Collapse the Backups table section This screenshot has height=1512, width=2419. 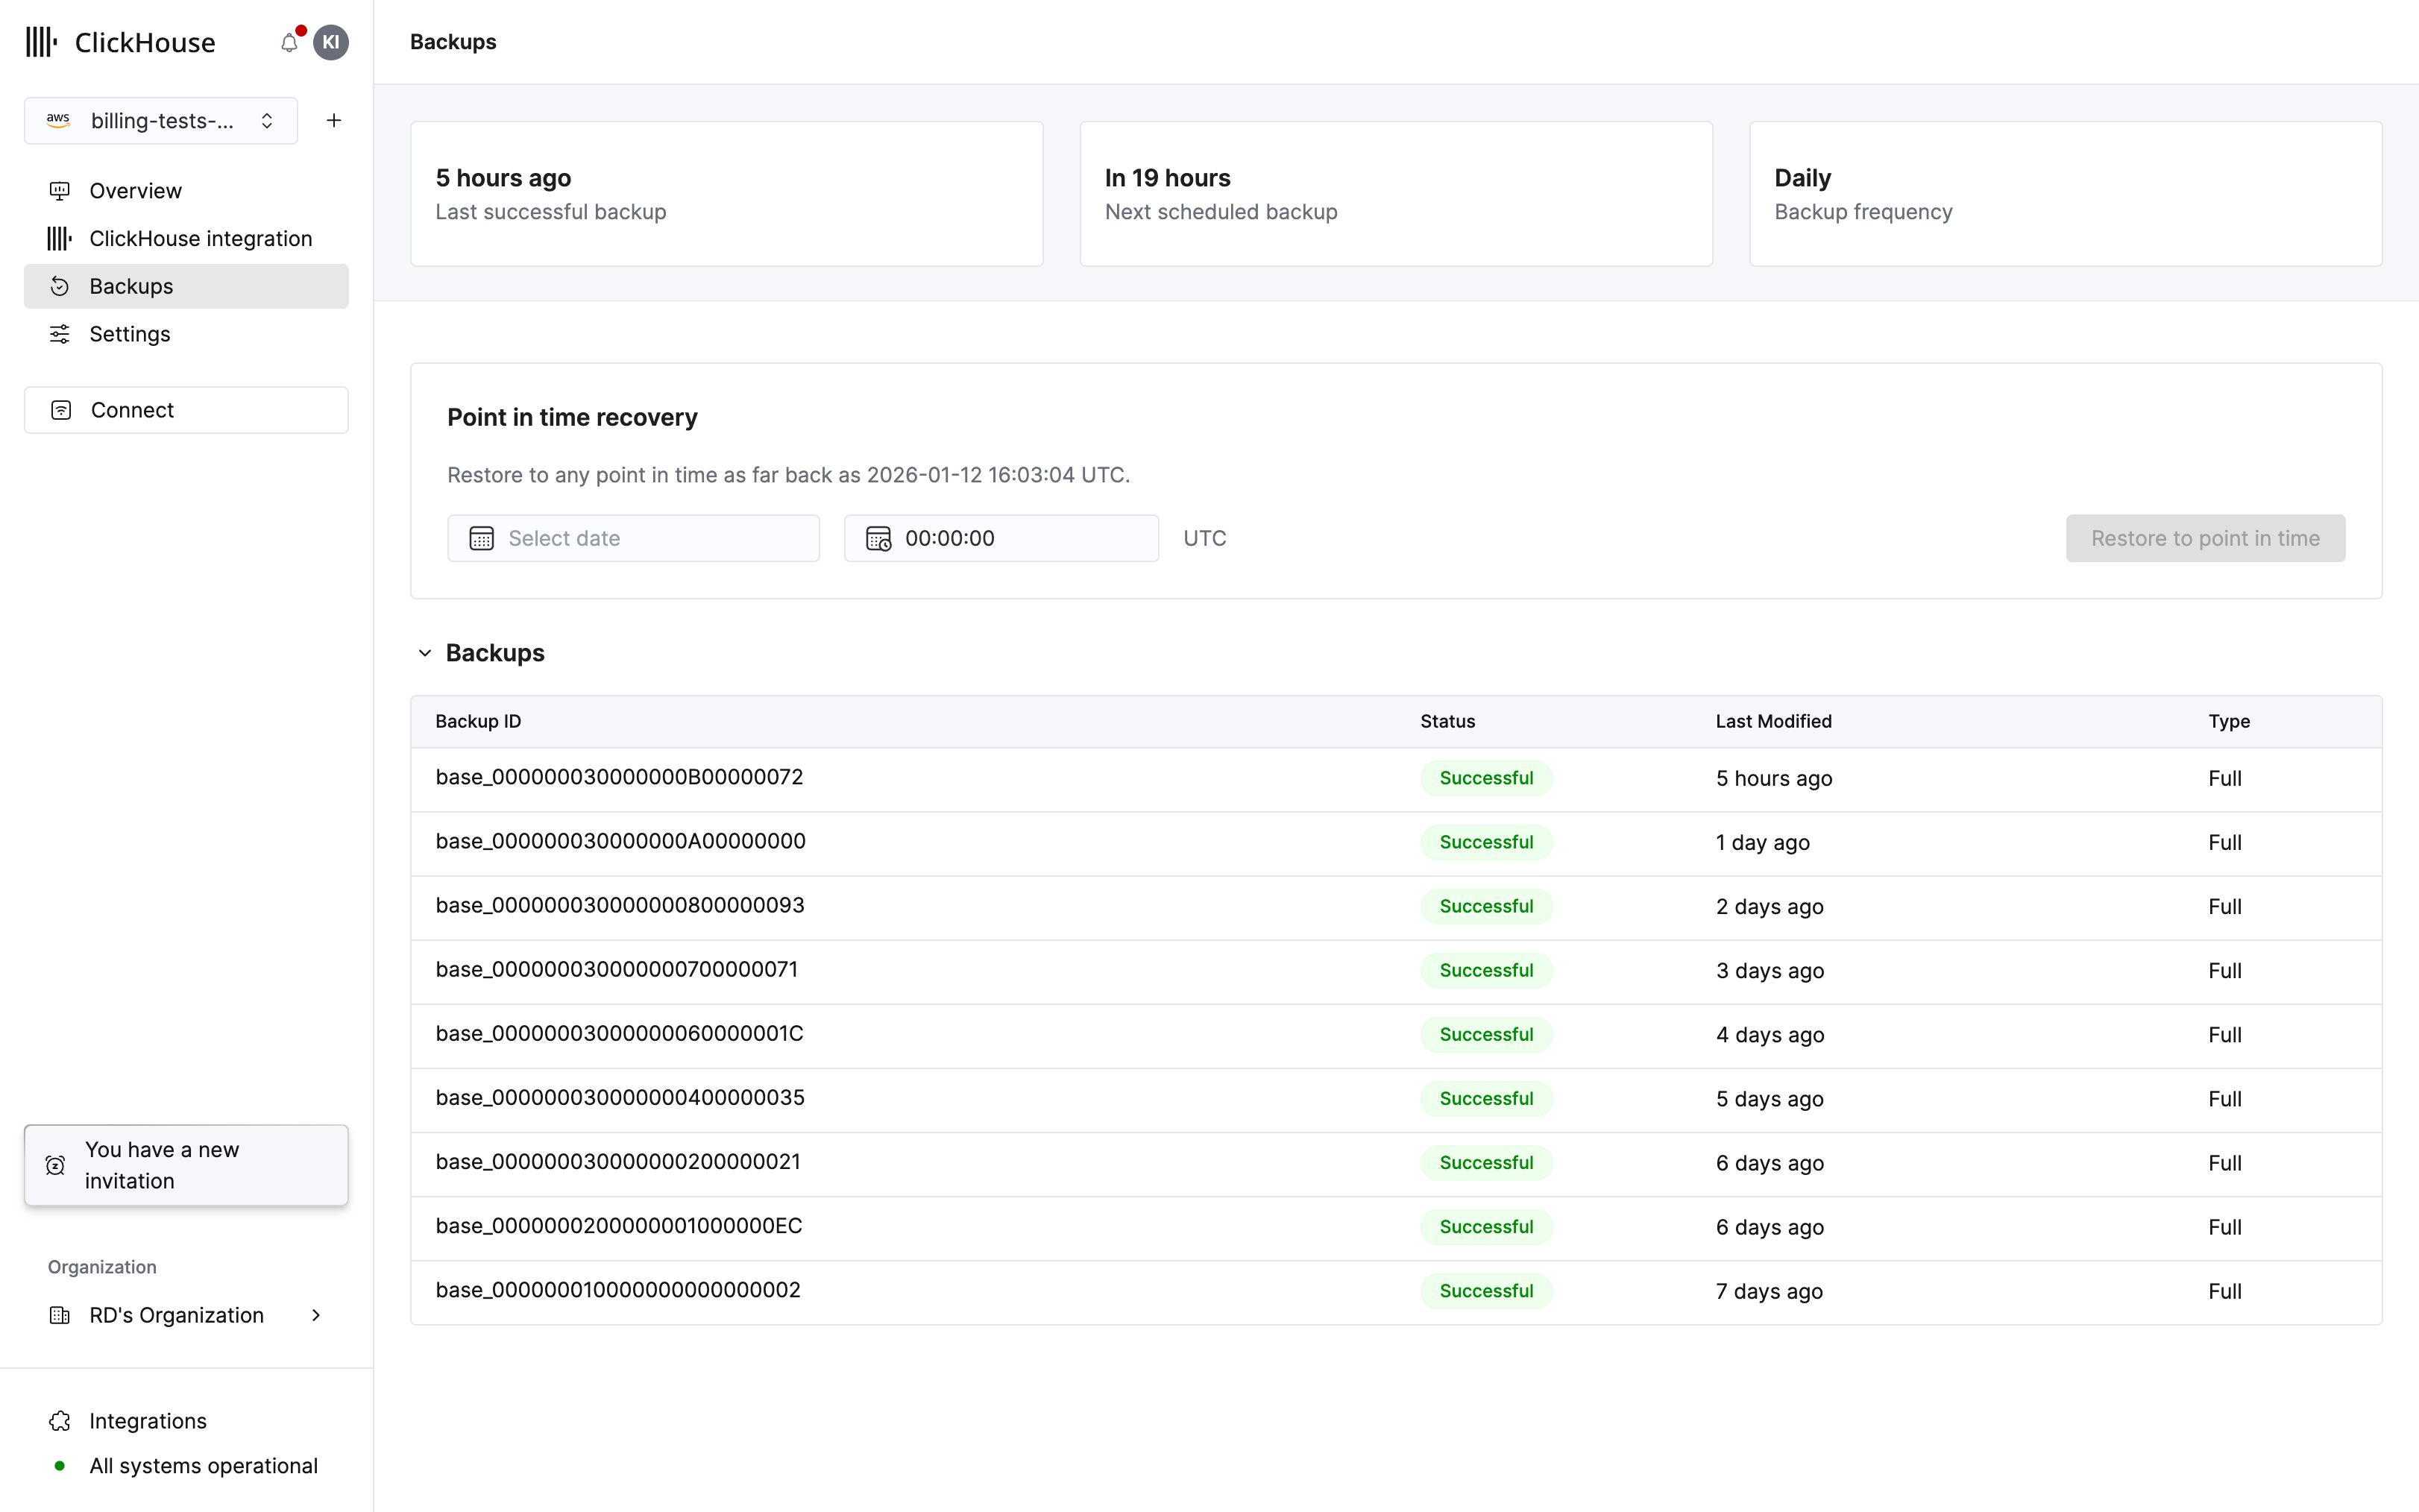coord(426,652)
